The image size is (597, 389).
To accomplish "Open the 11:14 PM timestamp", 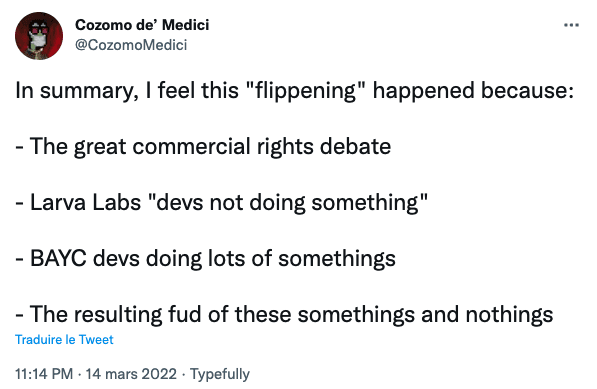I will click(x=44, y=374).
